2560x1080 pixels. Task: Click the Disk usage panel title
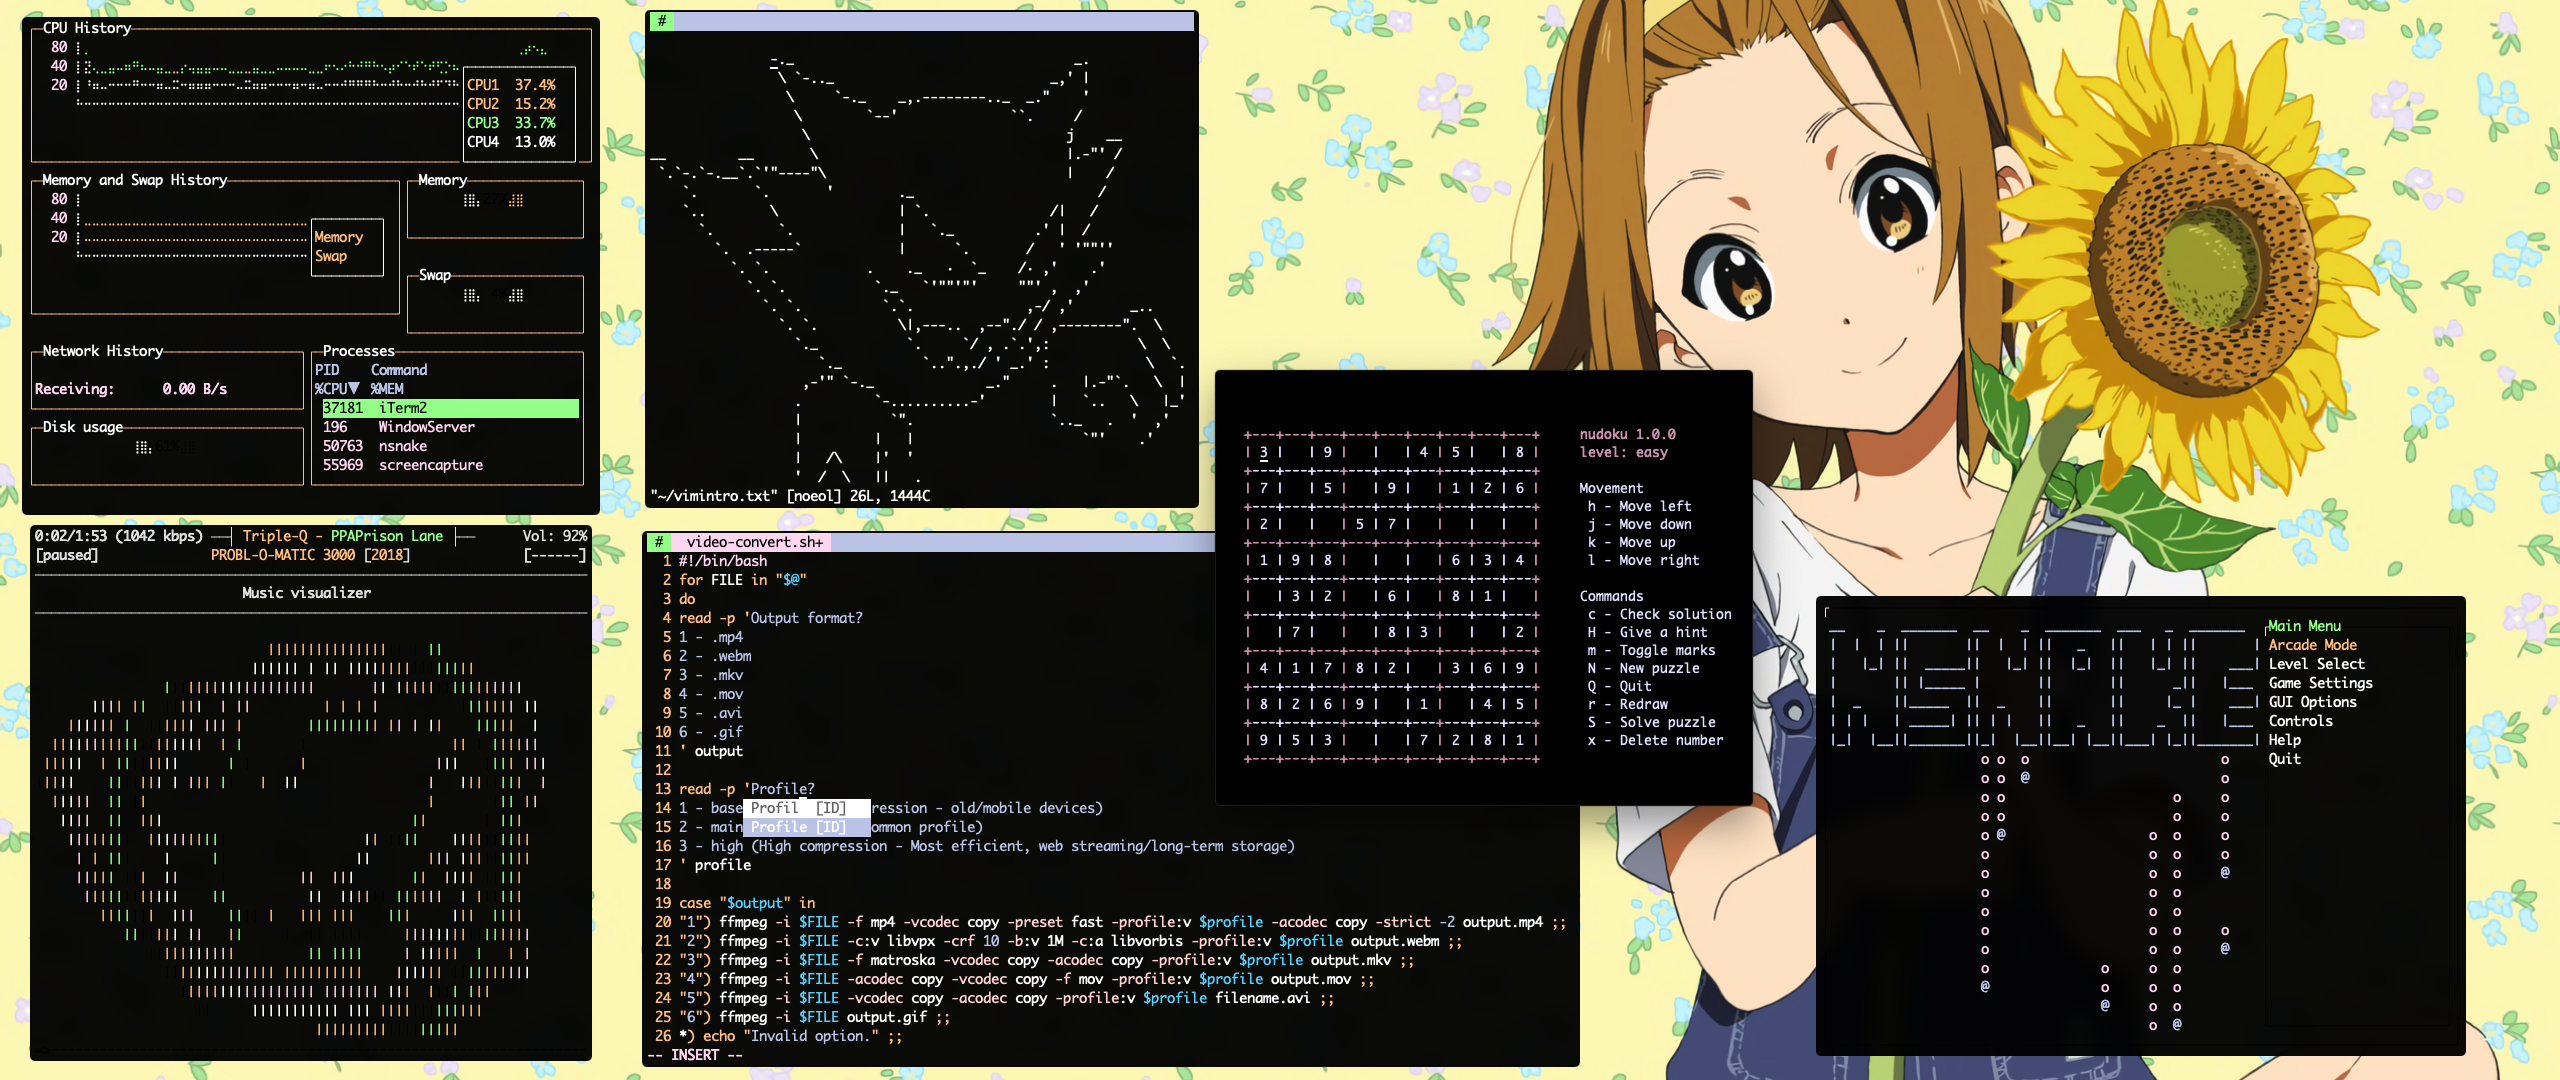(x=83, y=427)
